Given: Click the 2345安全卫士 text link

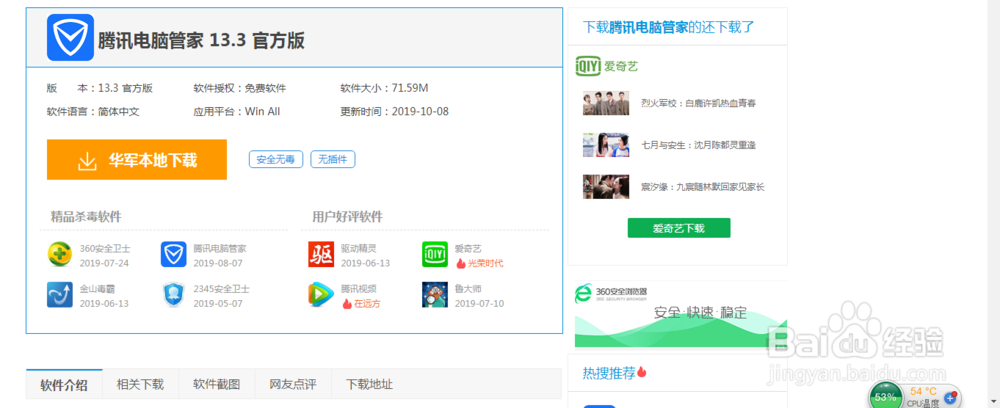Looking at the screenshot, I should (221, 289).
